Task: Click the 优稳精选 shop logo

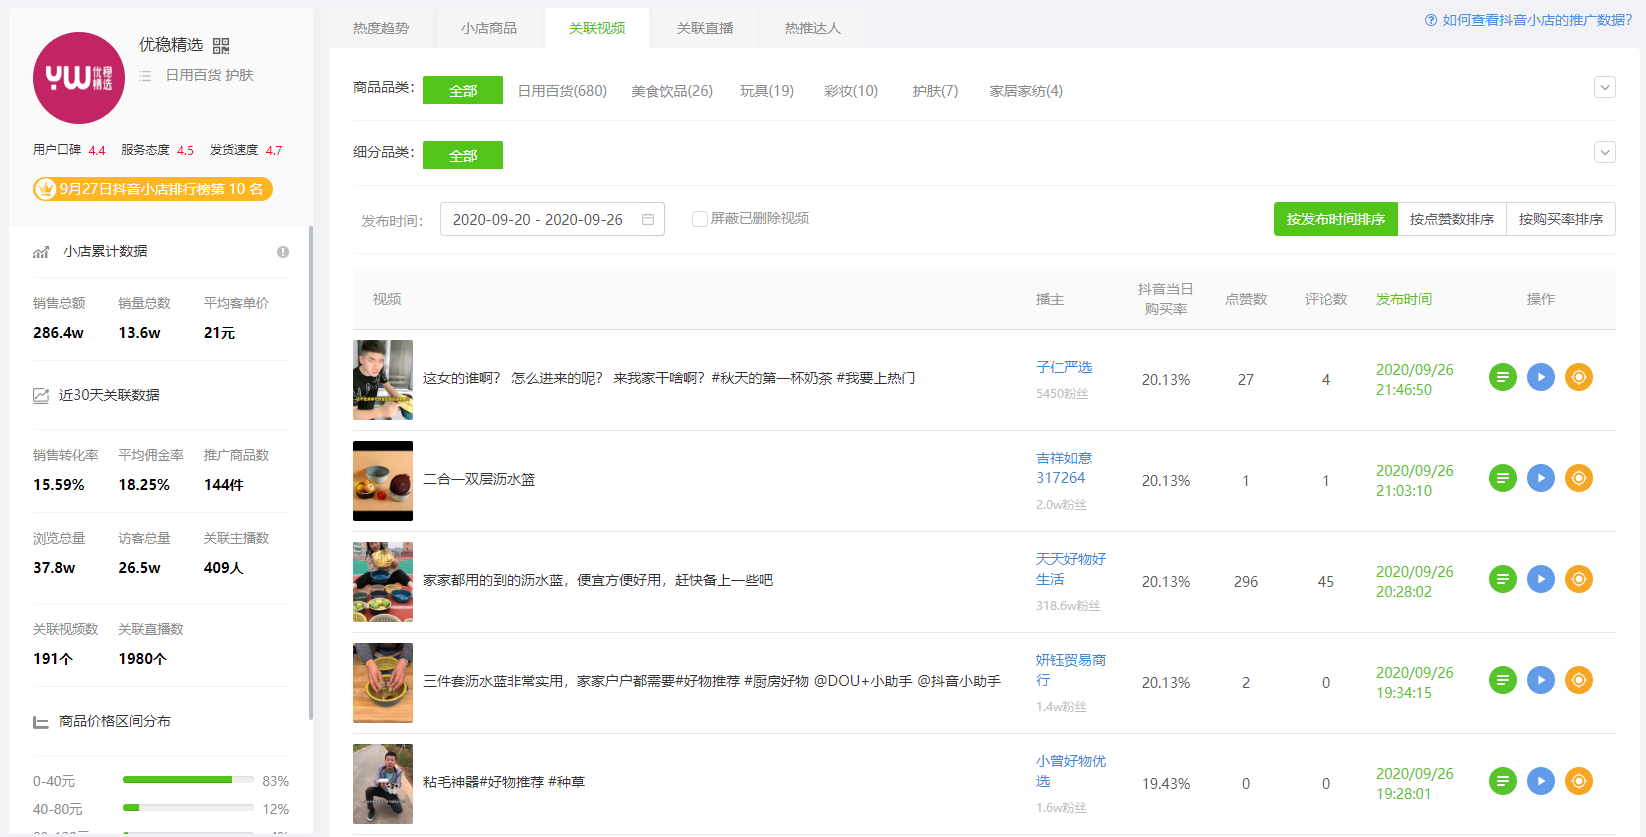Action: 79,78
